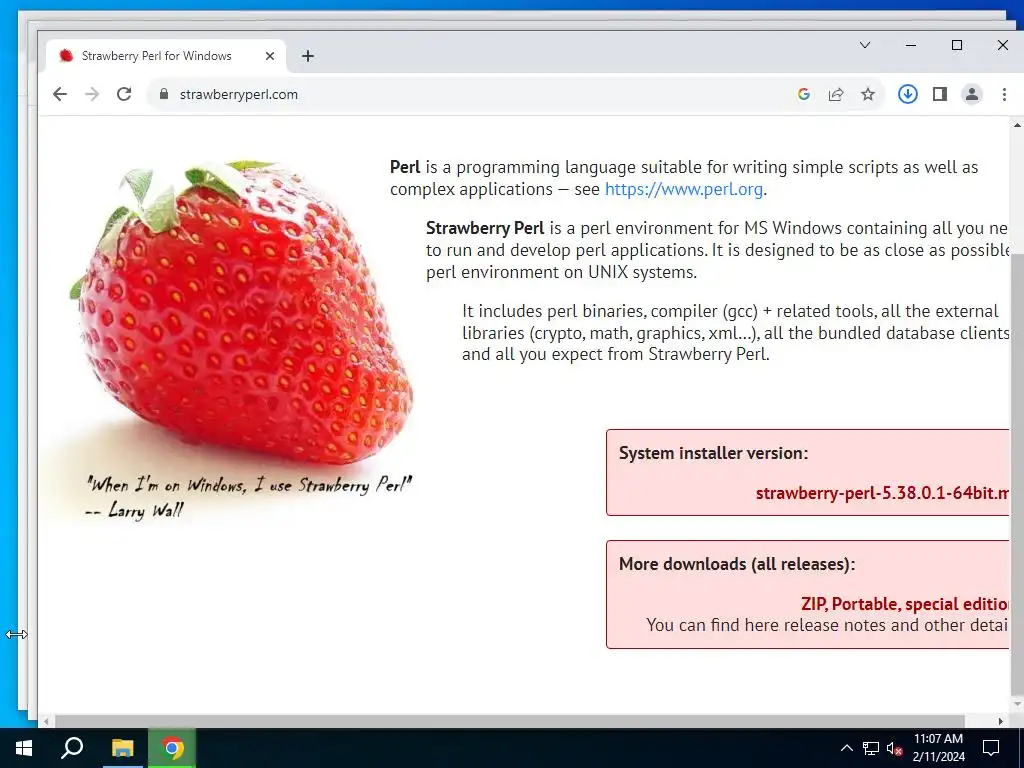Viewport: 1024px width, 768px height.
Task: Open the Windows notification center icon
Action: click(x=991, y=748)
